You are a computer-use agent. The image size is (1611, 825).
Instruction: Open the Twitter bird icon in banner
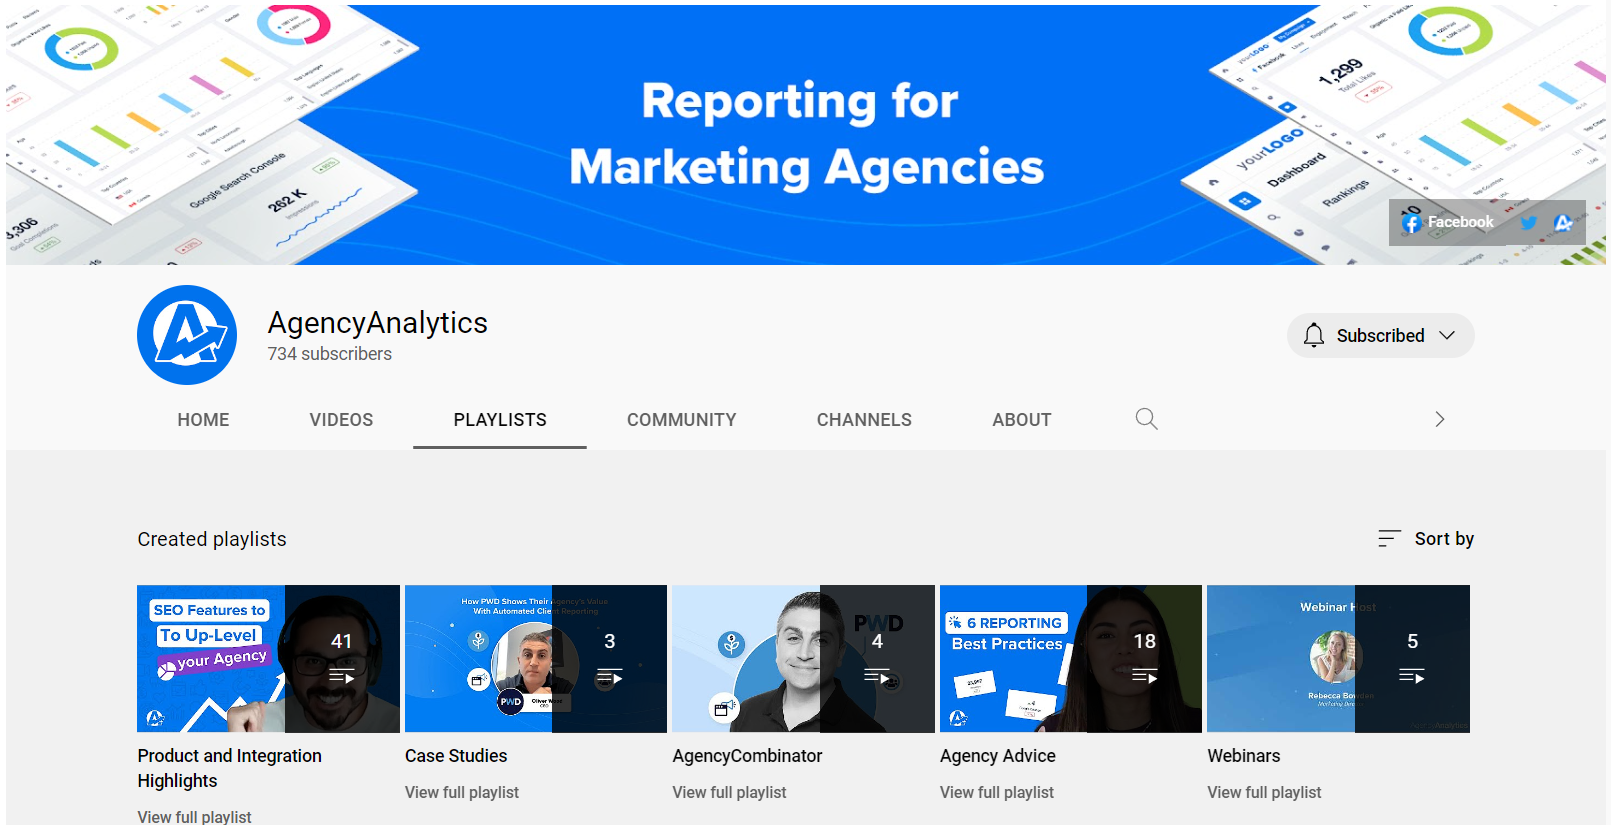point(1528,223)
